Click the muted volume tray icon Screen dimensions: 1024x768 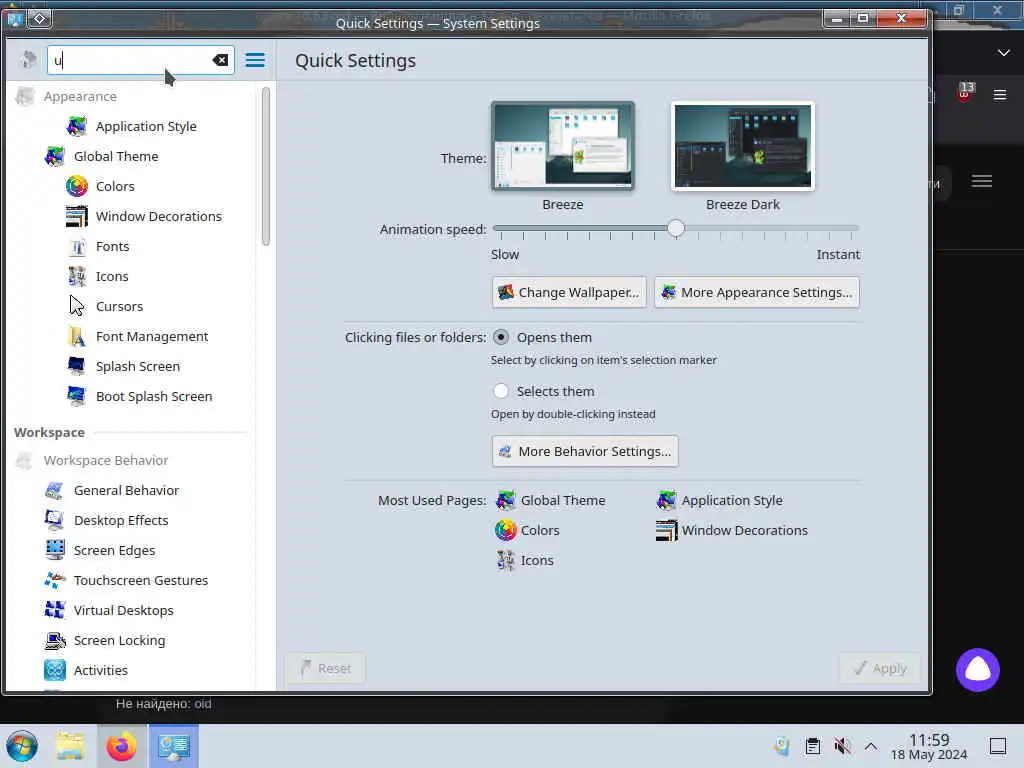(842, 746)
